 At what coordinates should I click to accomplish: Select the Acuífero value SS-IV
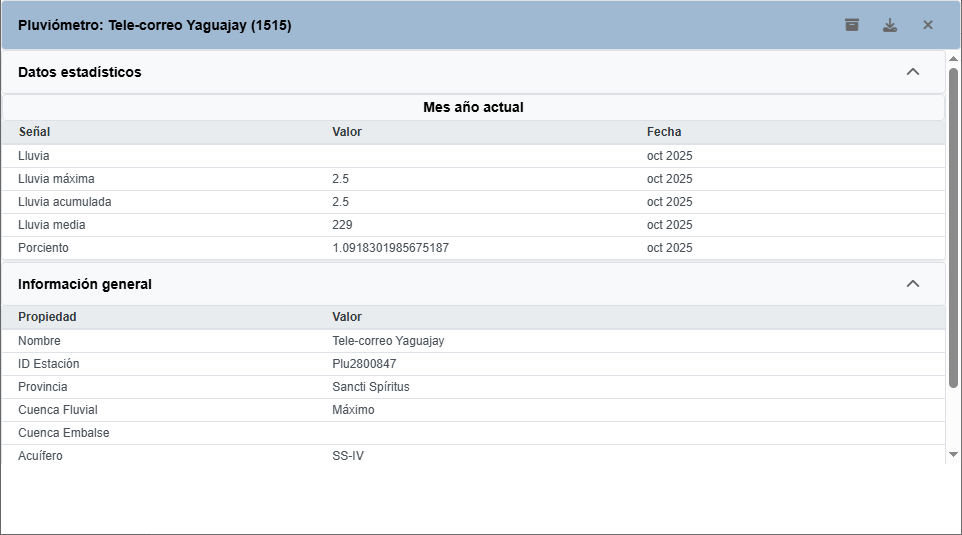(x=348, y=456)
